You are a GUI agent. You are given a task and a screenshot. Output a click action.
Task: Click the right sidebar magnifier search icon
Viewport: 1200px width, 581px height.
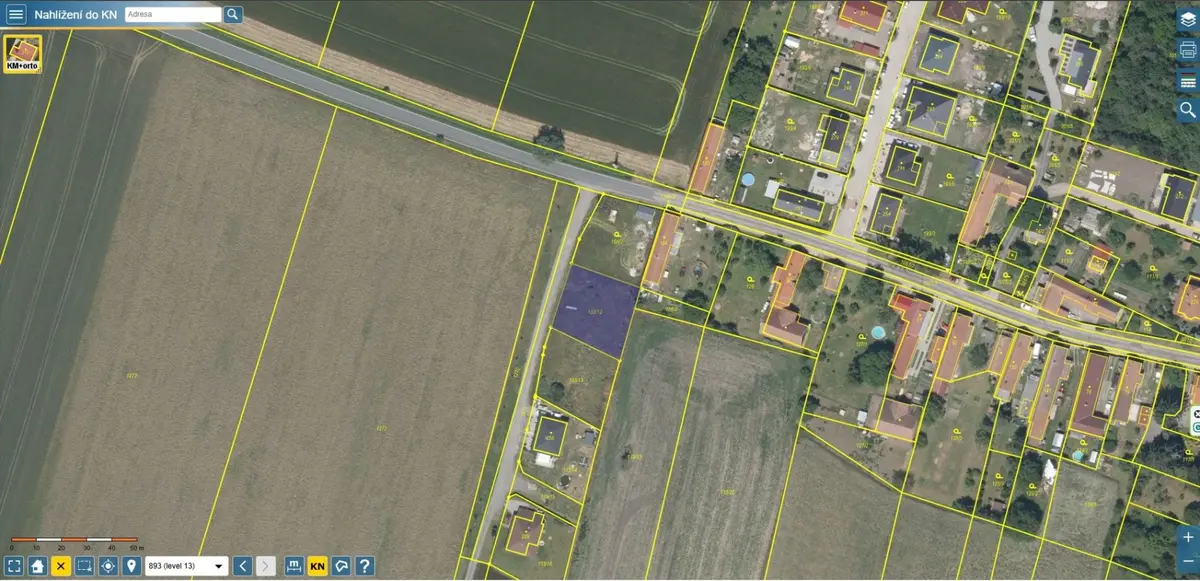(1187, 110)
